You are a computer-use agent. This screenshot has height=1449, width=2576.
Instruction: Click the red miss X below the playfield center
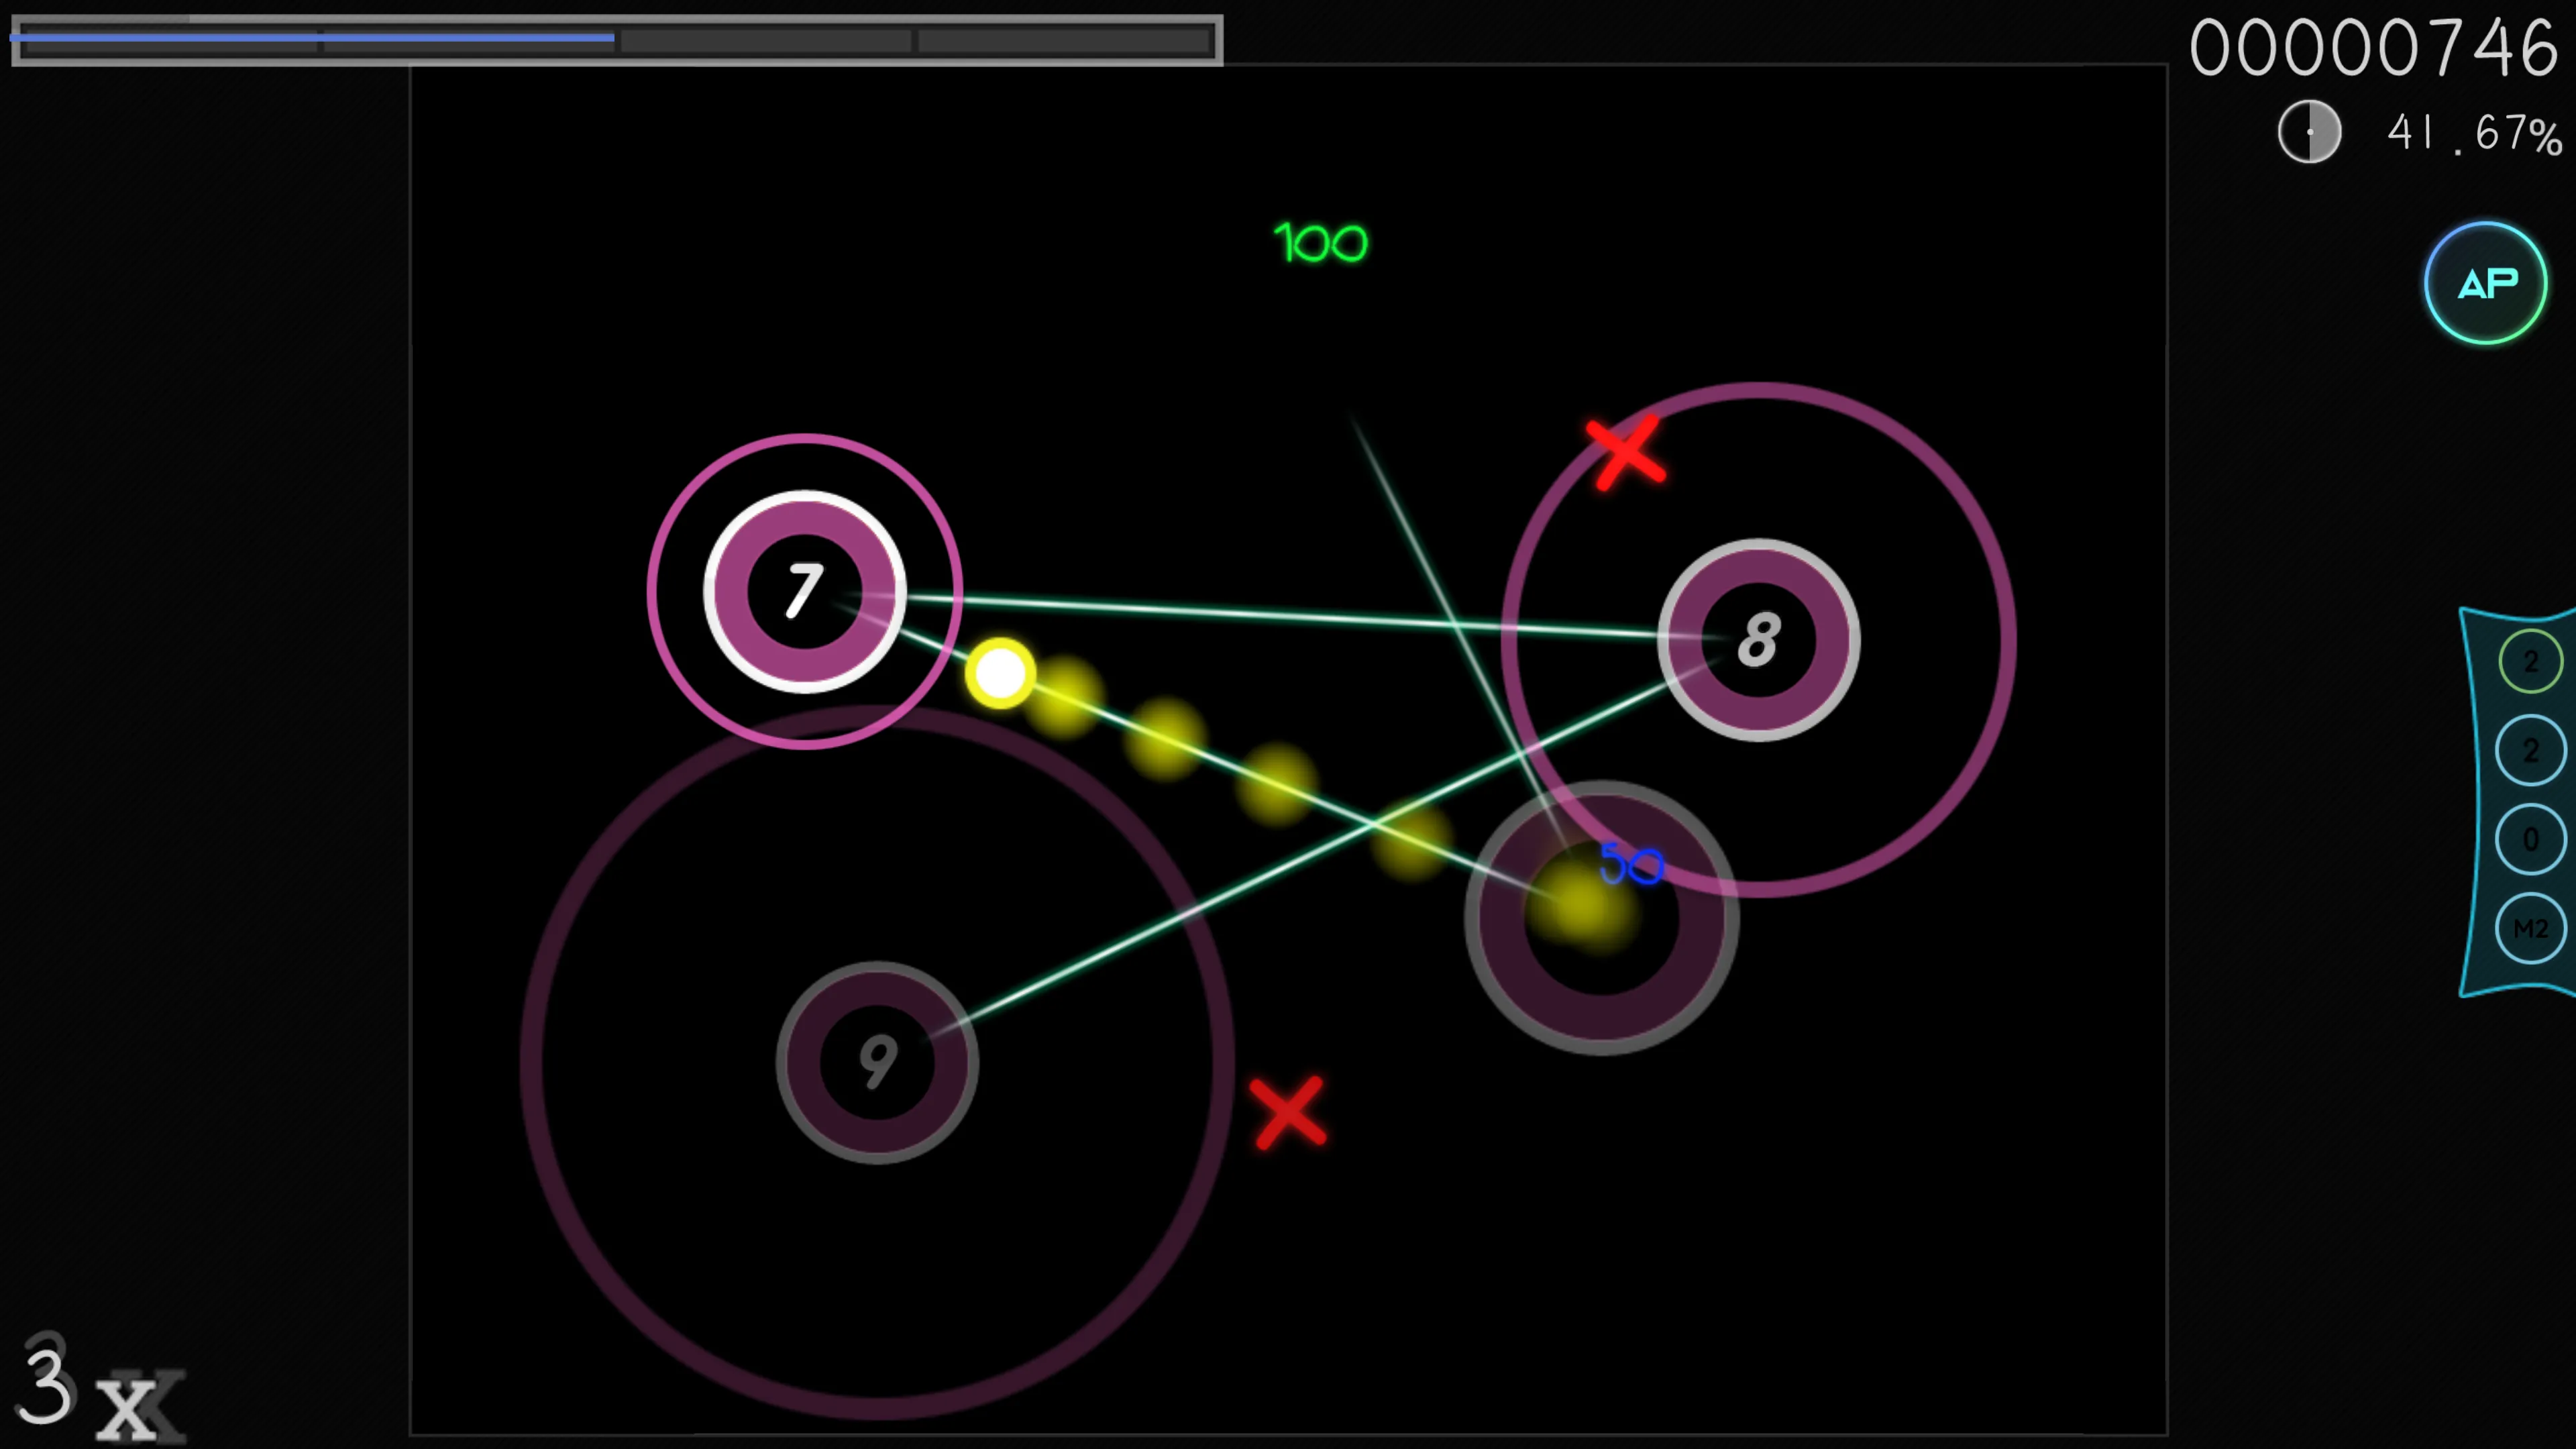pos(1288,1112)
